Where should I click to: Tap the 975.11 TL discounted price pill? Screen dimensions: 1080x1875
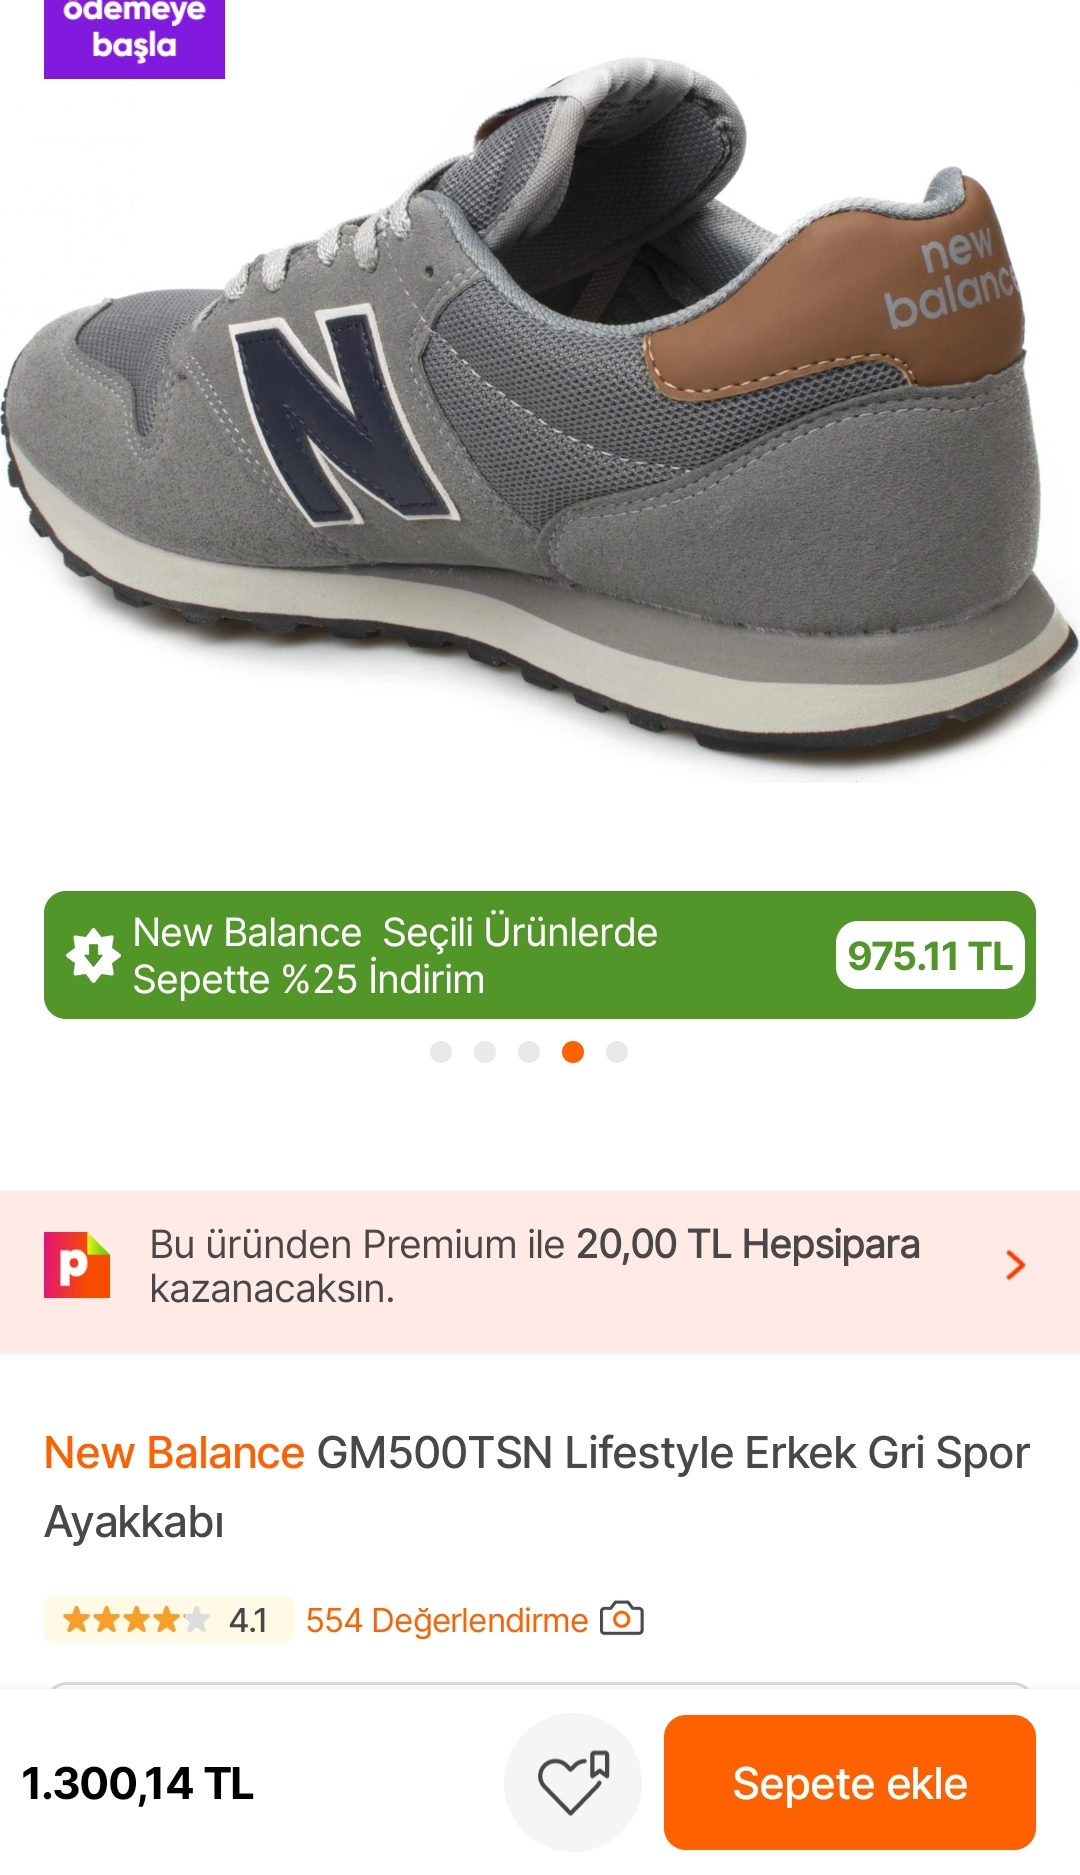click(x=930, y=955)
